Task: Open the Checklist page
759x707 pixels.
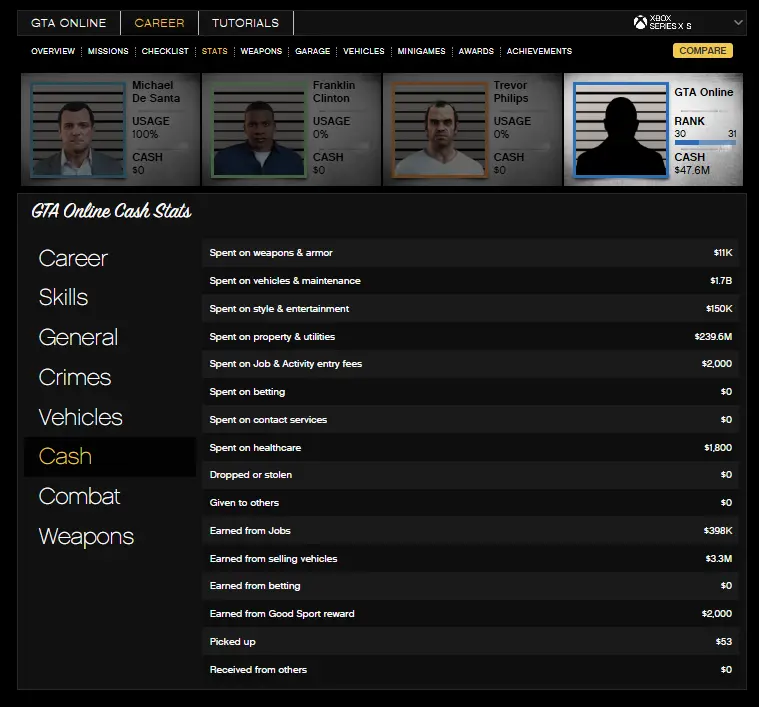Action: point(165,51)
